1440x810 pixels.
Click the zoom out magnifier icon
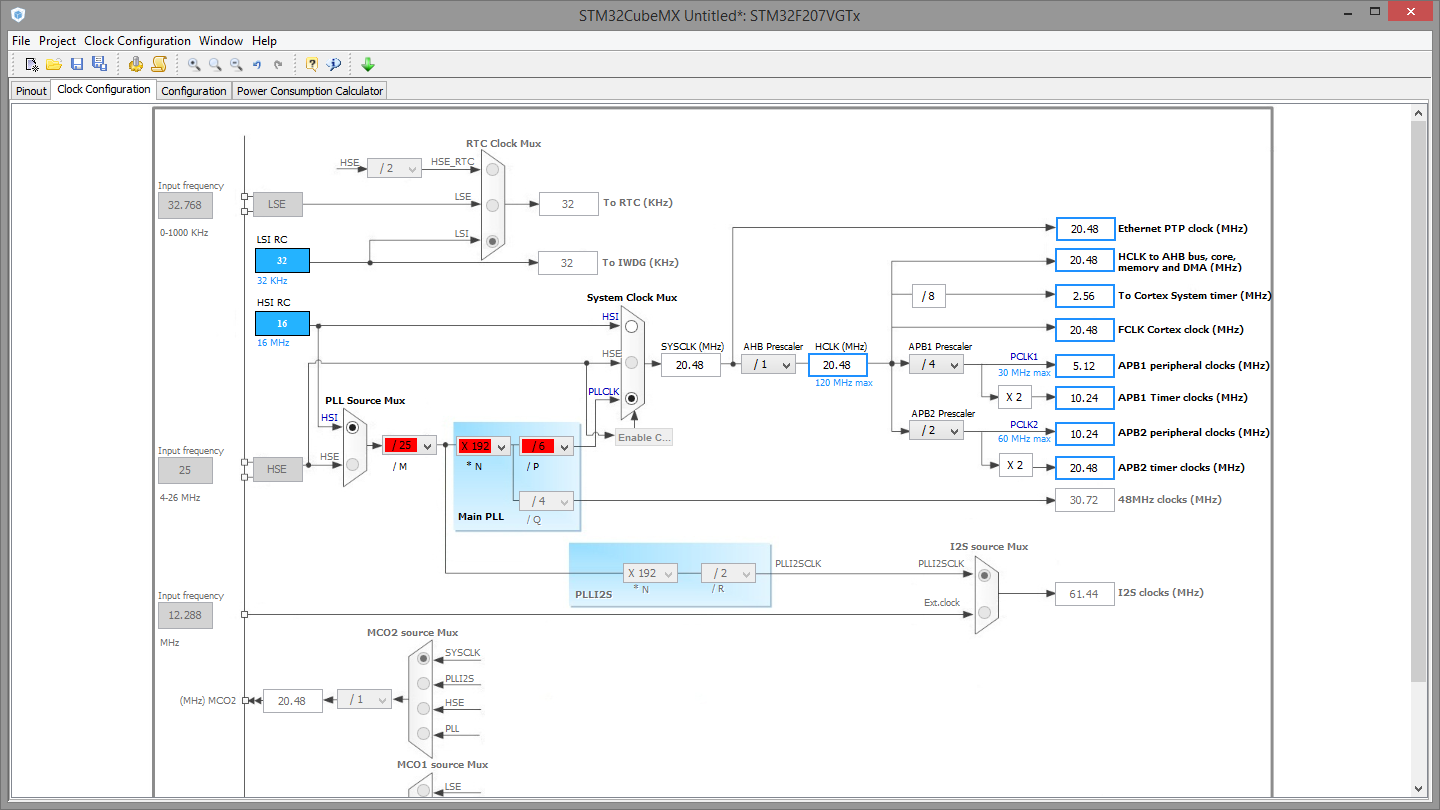pyautogui.click(x=236, y=64)
